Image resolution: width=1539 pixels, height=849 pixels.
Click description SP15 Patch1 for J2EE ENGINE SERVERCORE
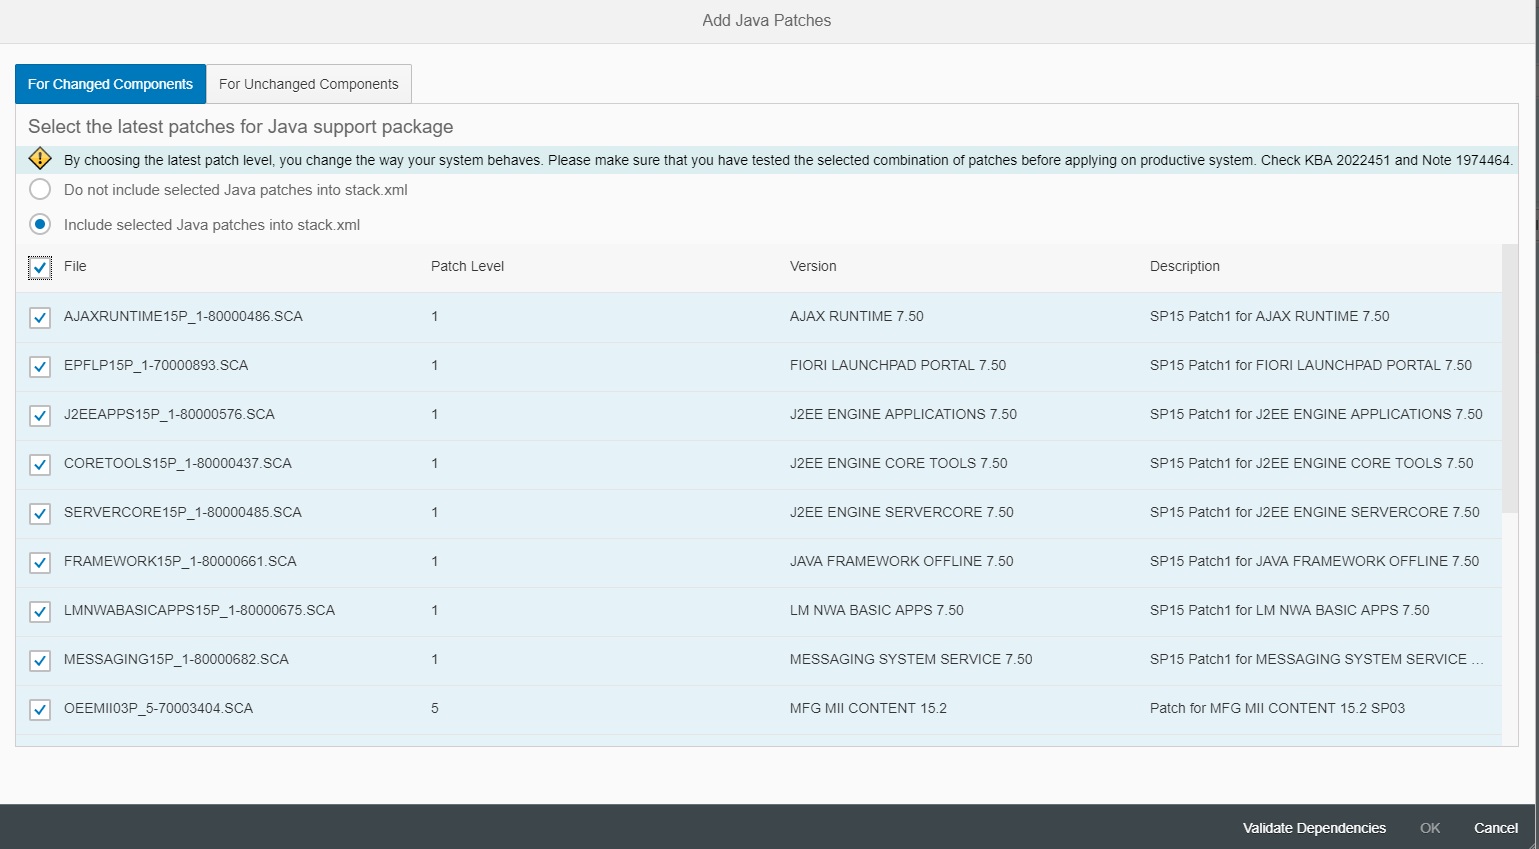coord(1315,512)
